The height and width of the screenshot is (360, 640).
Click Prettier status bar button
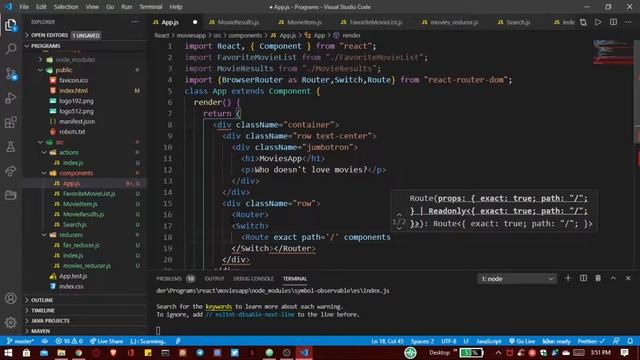pyautogui.click(x=591, y=341)
